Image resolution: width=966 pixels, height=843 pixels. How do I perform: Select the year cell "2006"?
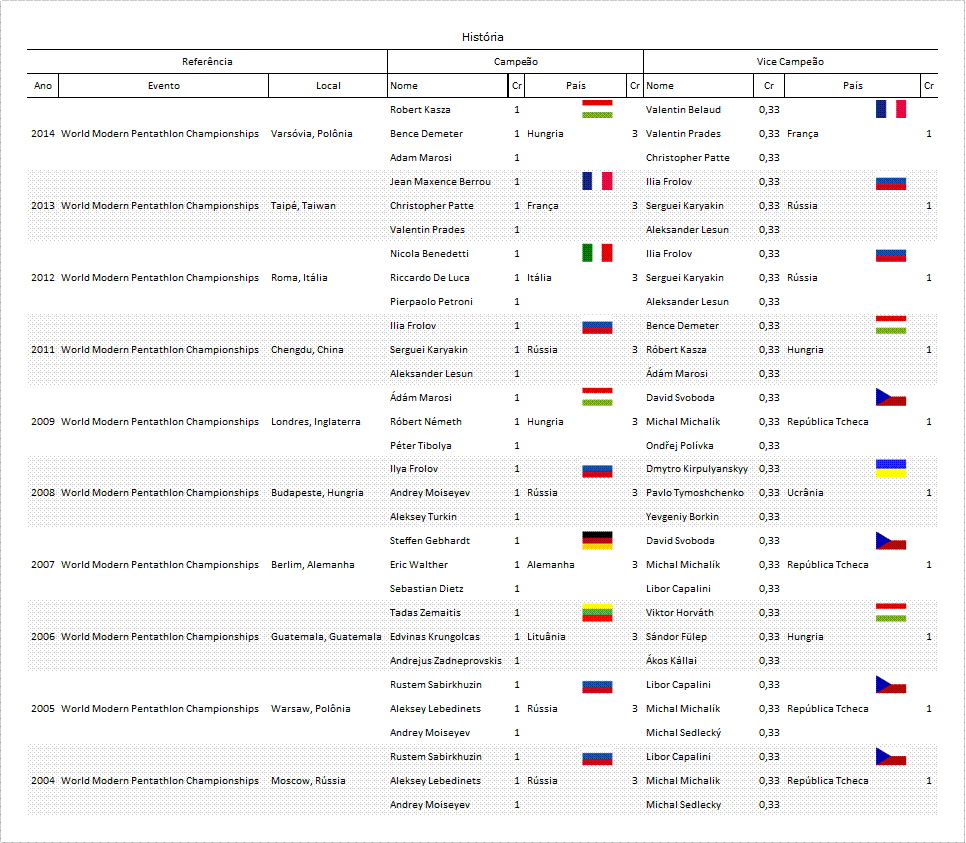[43, 637]
